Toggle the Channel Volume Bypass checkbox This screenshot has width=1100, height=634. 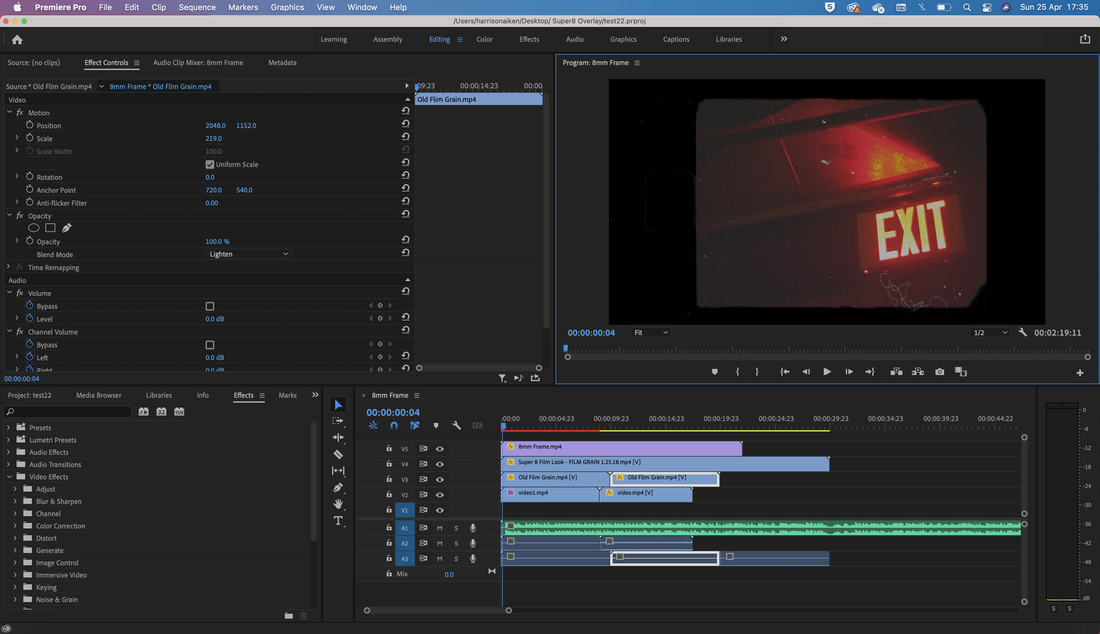tap(210, 345)
